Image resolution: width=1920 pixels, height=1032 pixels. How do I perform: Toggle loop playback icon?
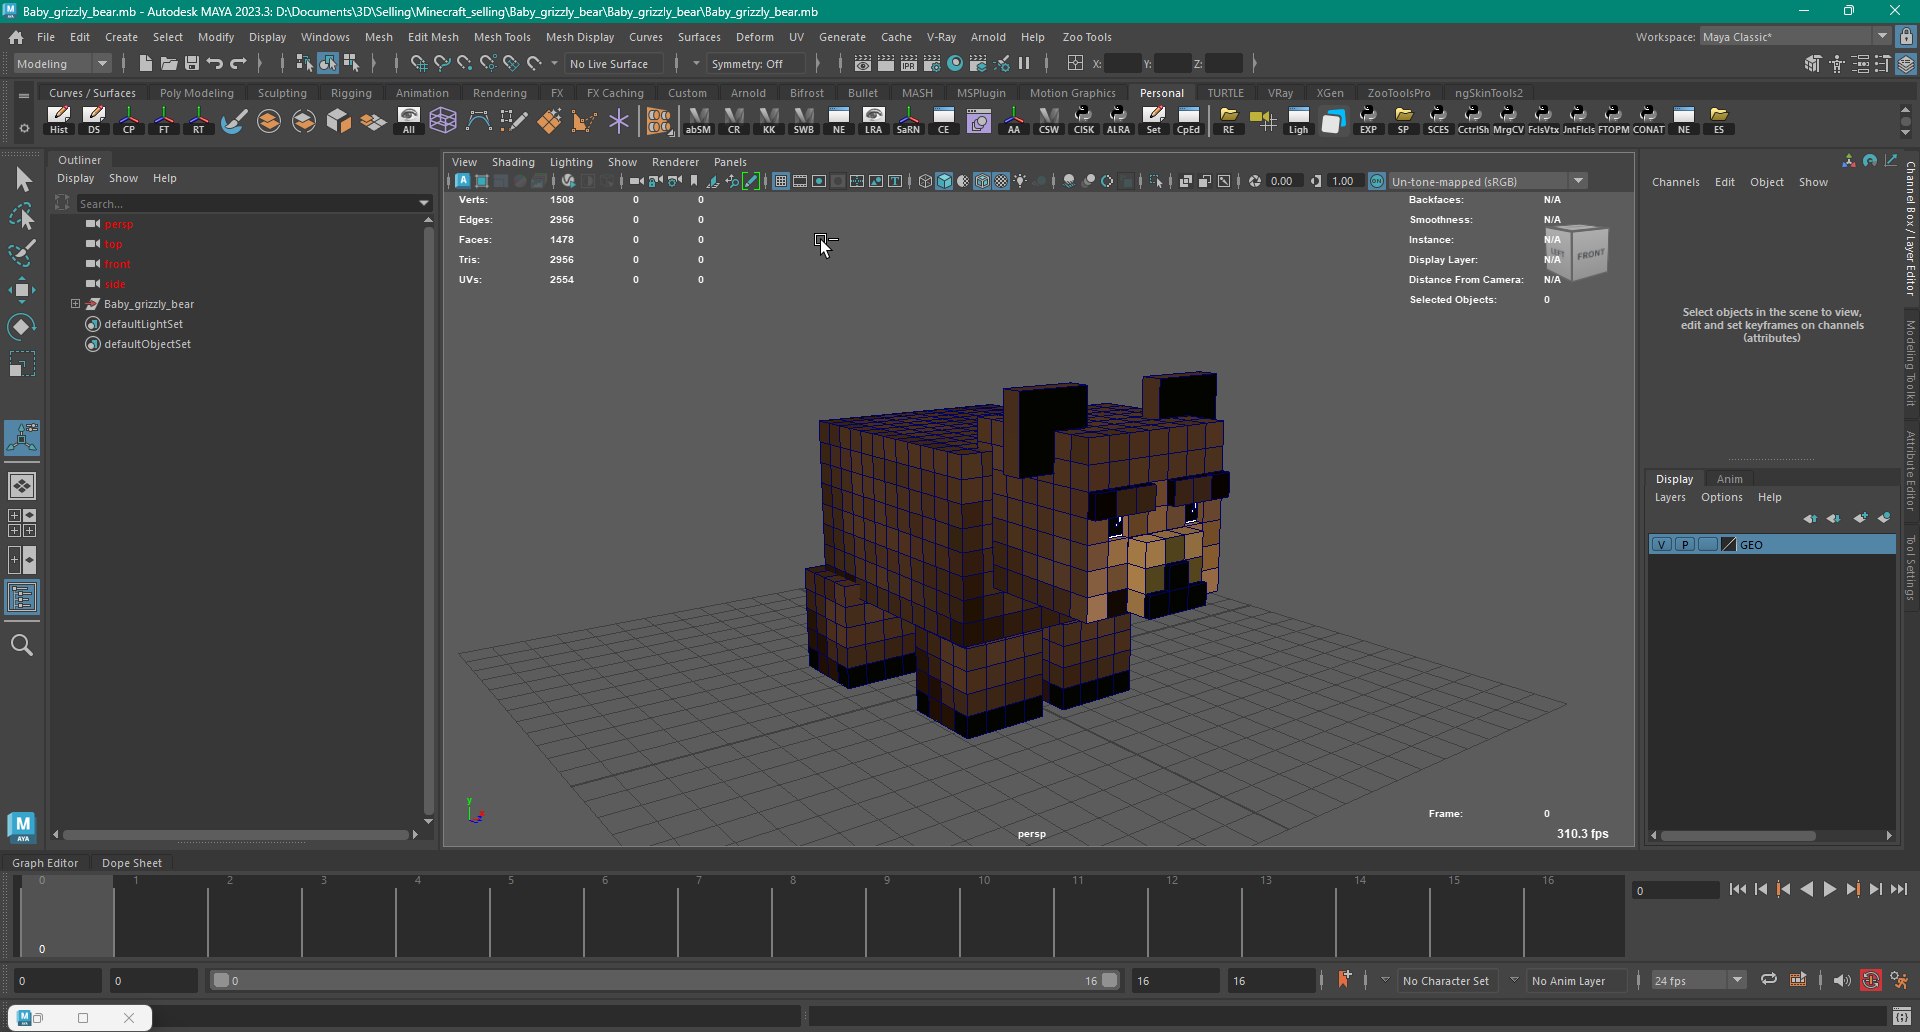point(1769,980)
